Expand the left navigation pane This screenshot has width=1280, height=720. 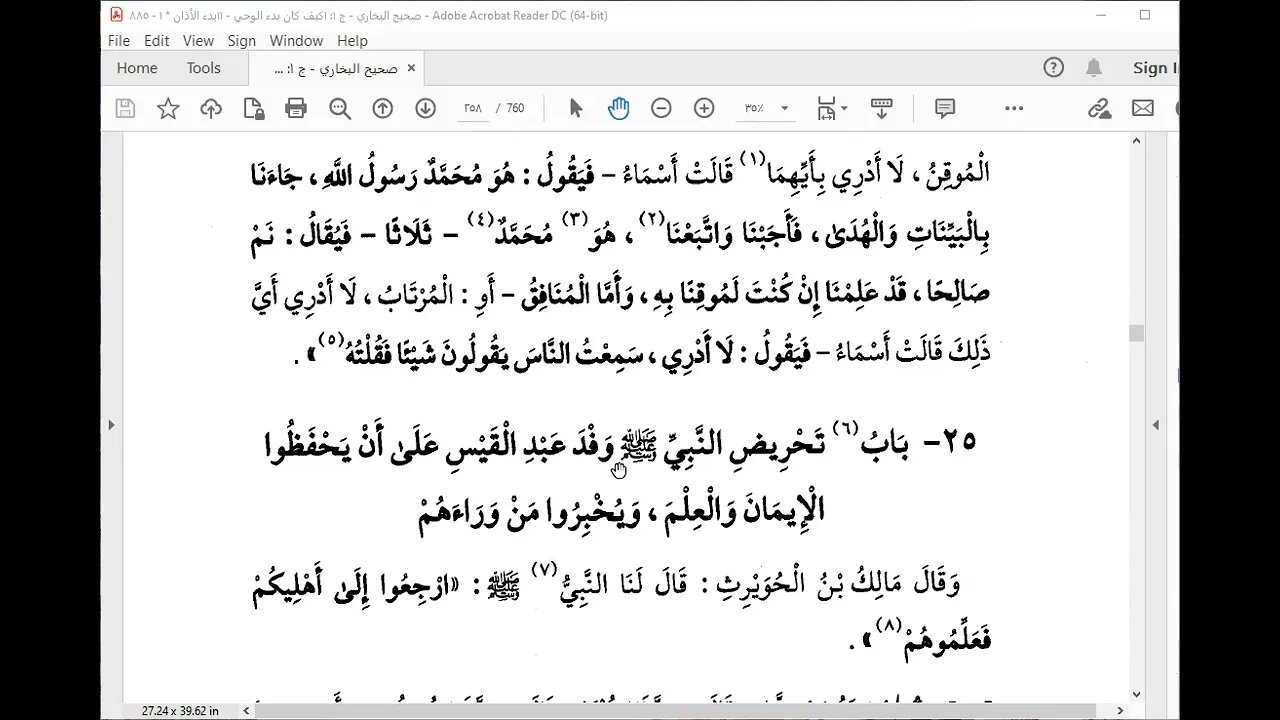111,425
